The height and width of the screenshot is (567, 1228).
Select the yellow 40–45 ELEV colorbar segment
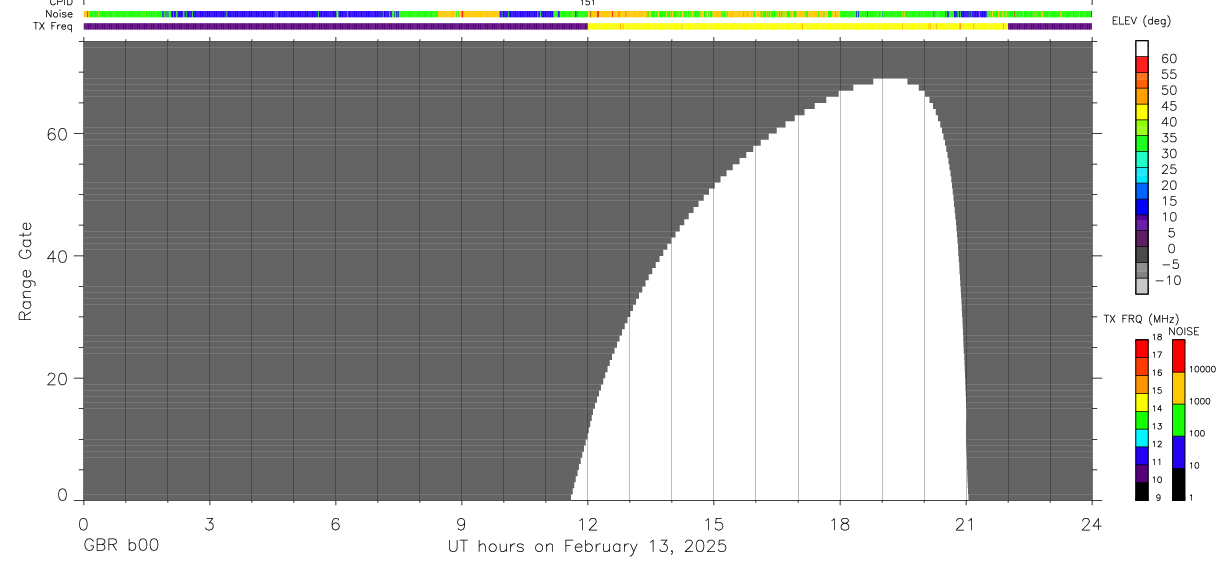pyautogui.click(x=1142, y=112)
